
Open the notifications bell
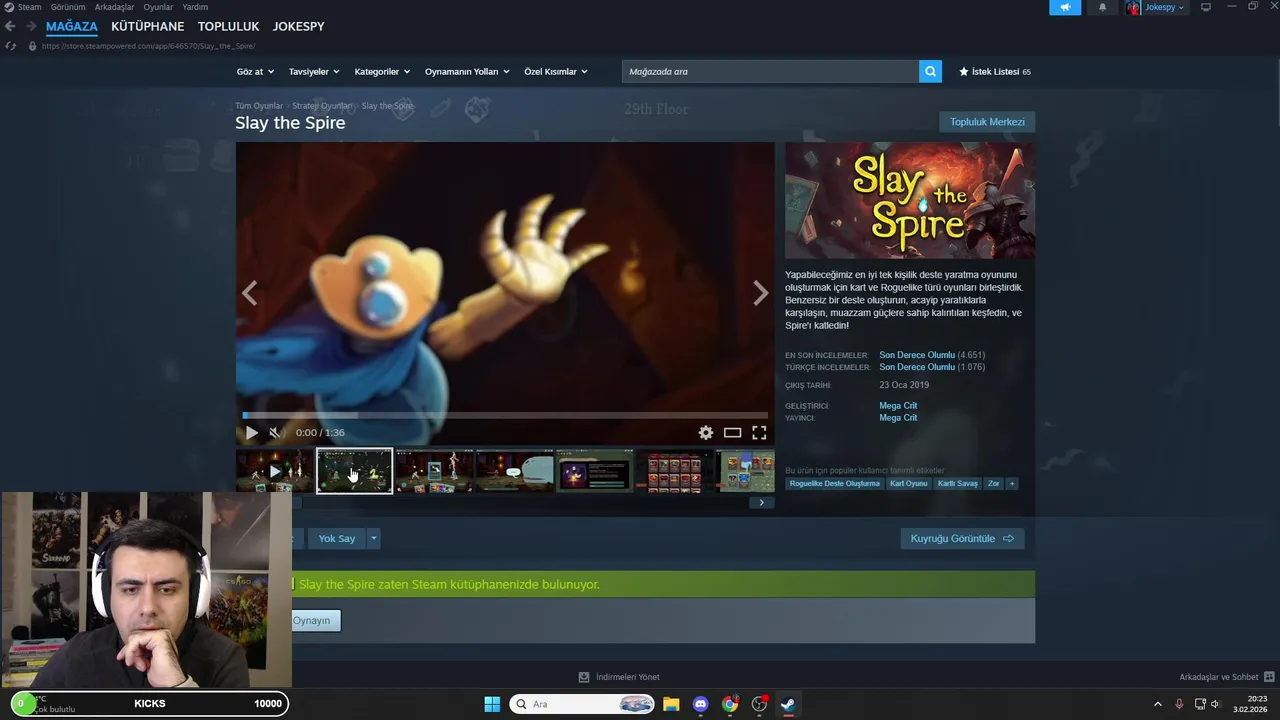coord(1103,7)
